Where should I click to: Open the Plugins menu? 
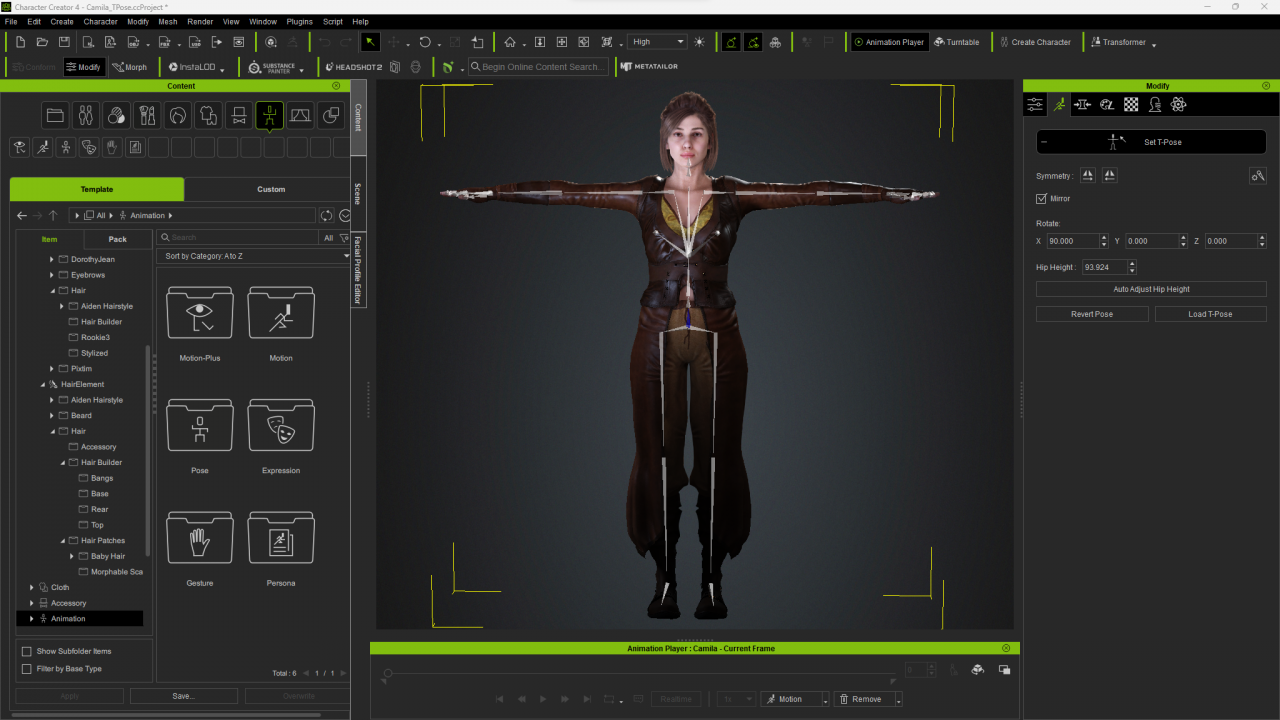click(299, 21)
